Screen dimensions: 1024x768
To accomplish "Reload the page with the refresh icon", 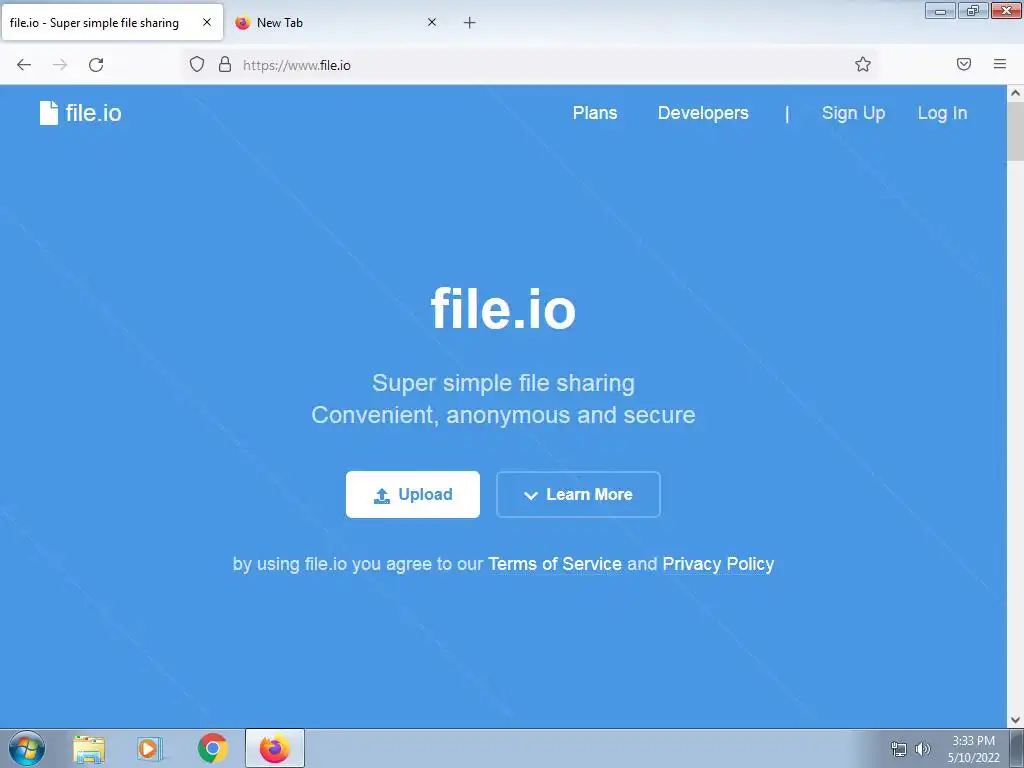I will coord(96,65).
